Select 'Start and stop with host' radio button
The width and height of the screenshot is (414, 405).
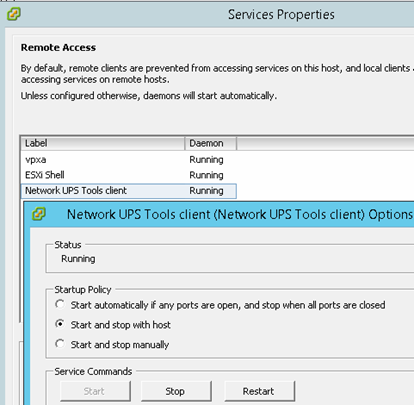[60, 324]
